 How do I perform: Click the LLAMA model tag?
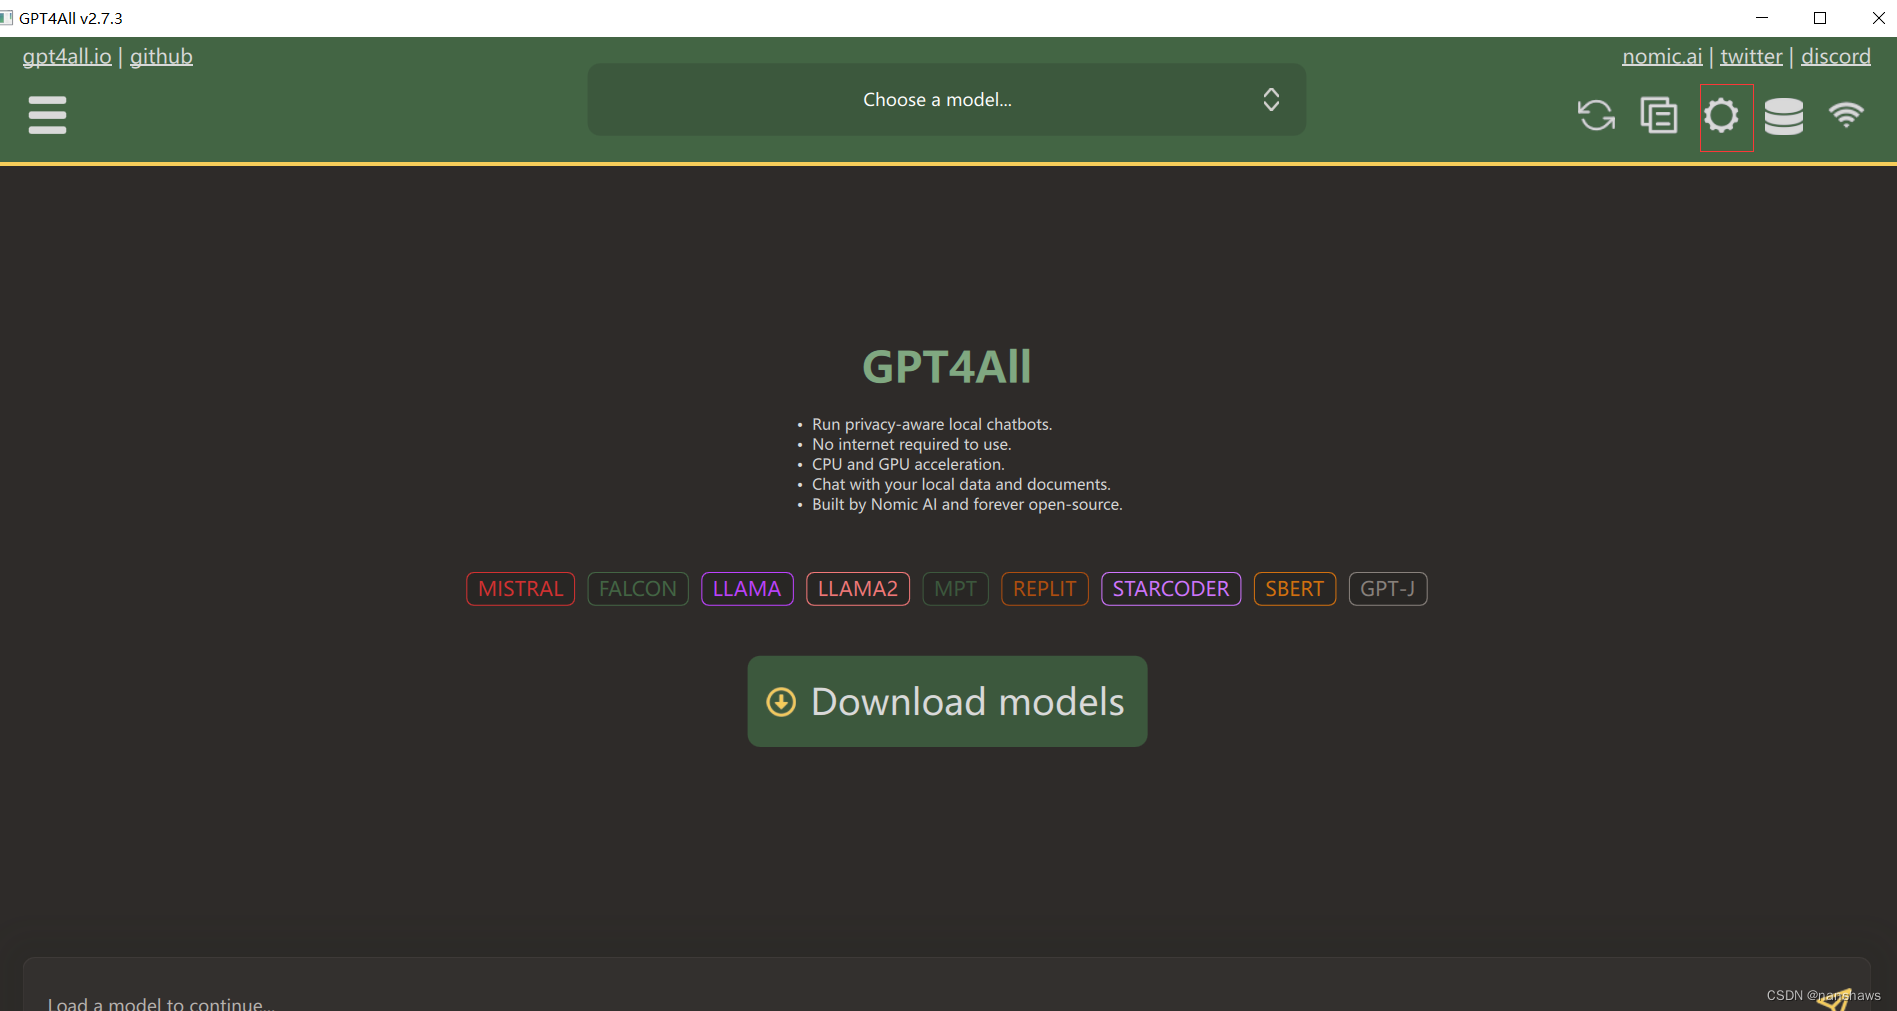(747, 589)
